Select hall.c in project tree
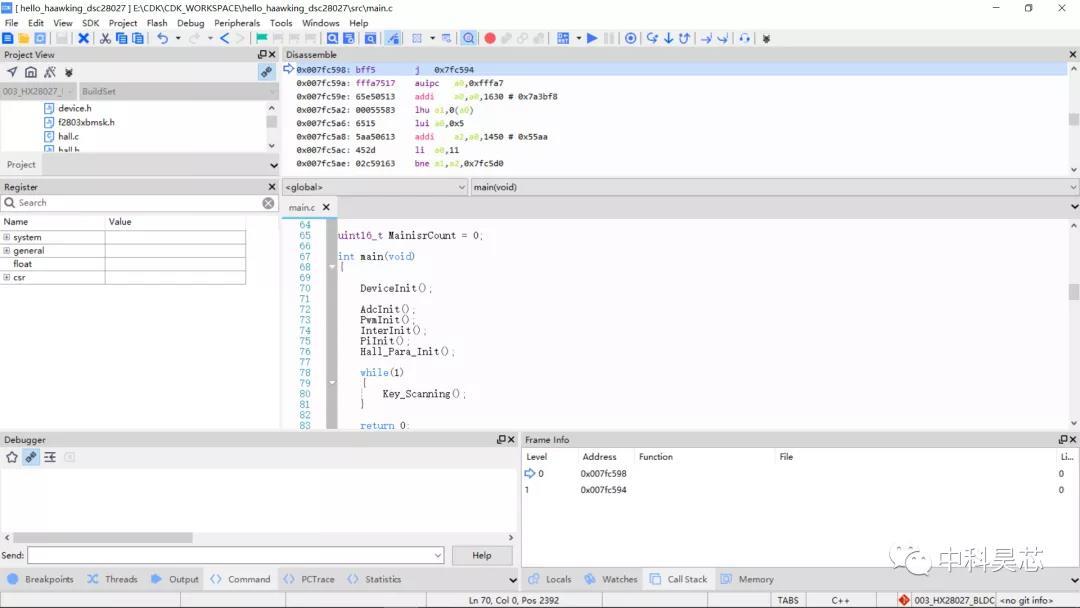The height and width of the screenshot is (608, 1080). pyautogui.click(x=68, y=136)
